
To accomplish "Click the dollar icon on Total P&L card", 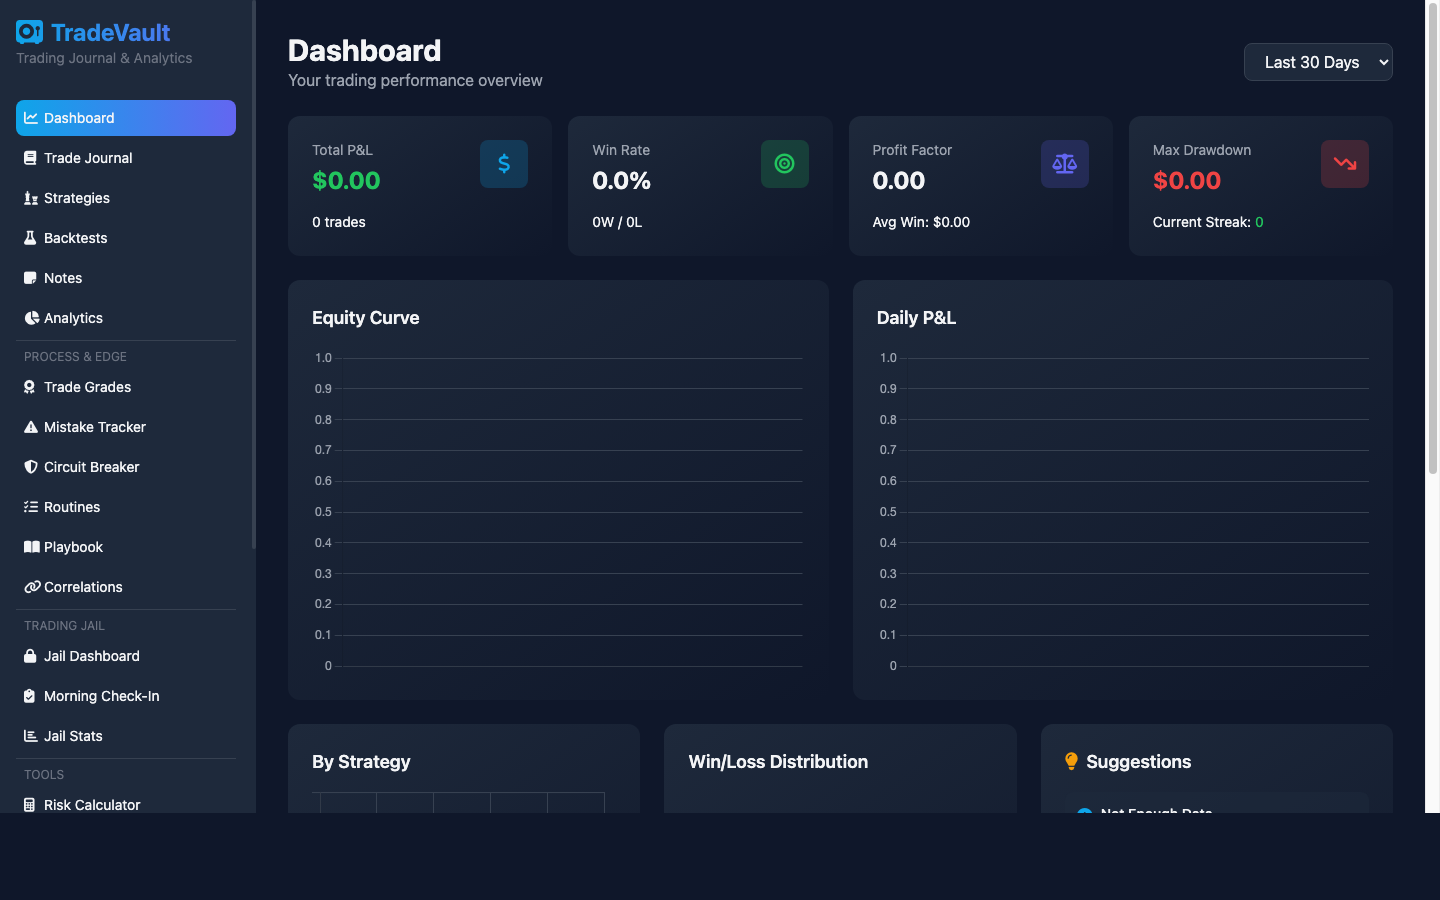I will [503, 163].
